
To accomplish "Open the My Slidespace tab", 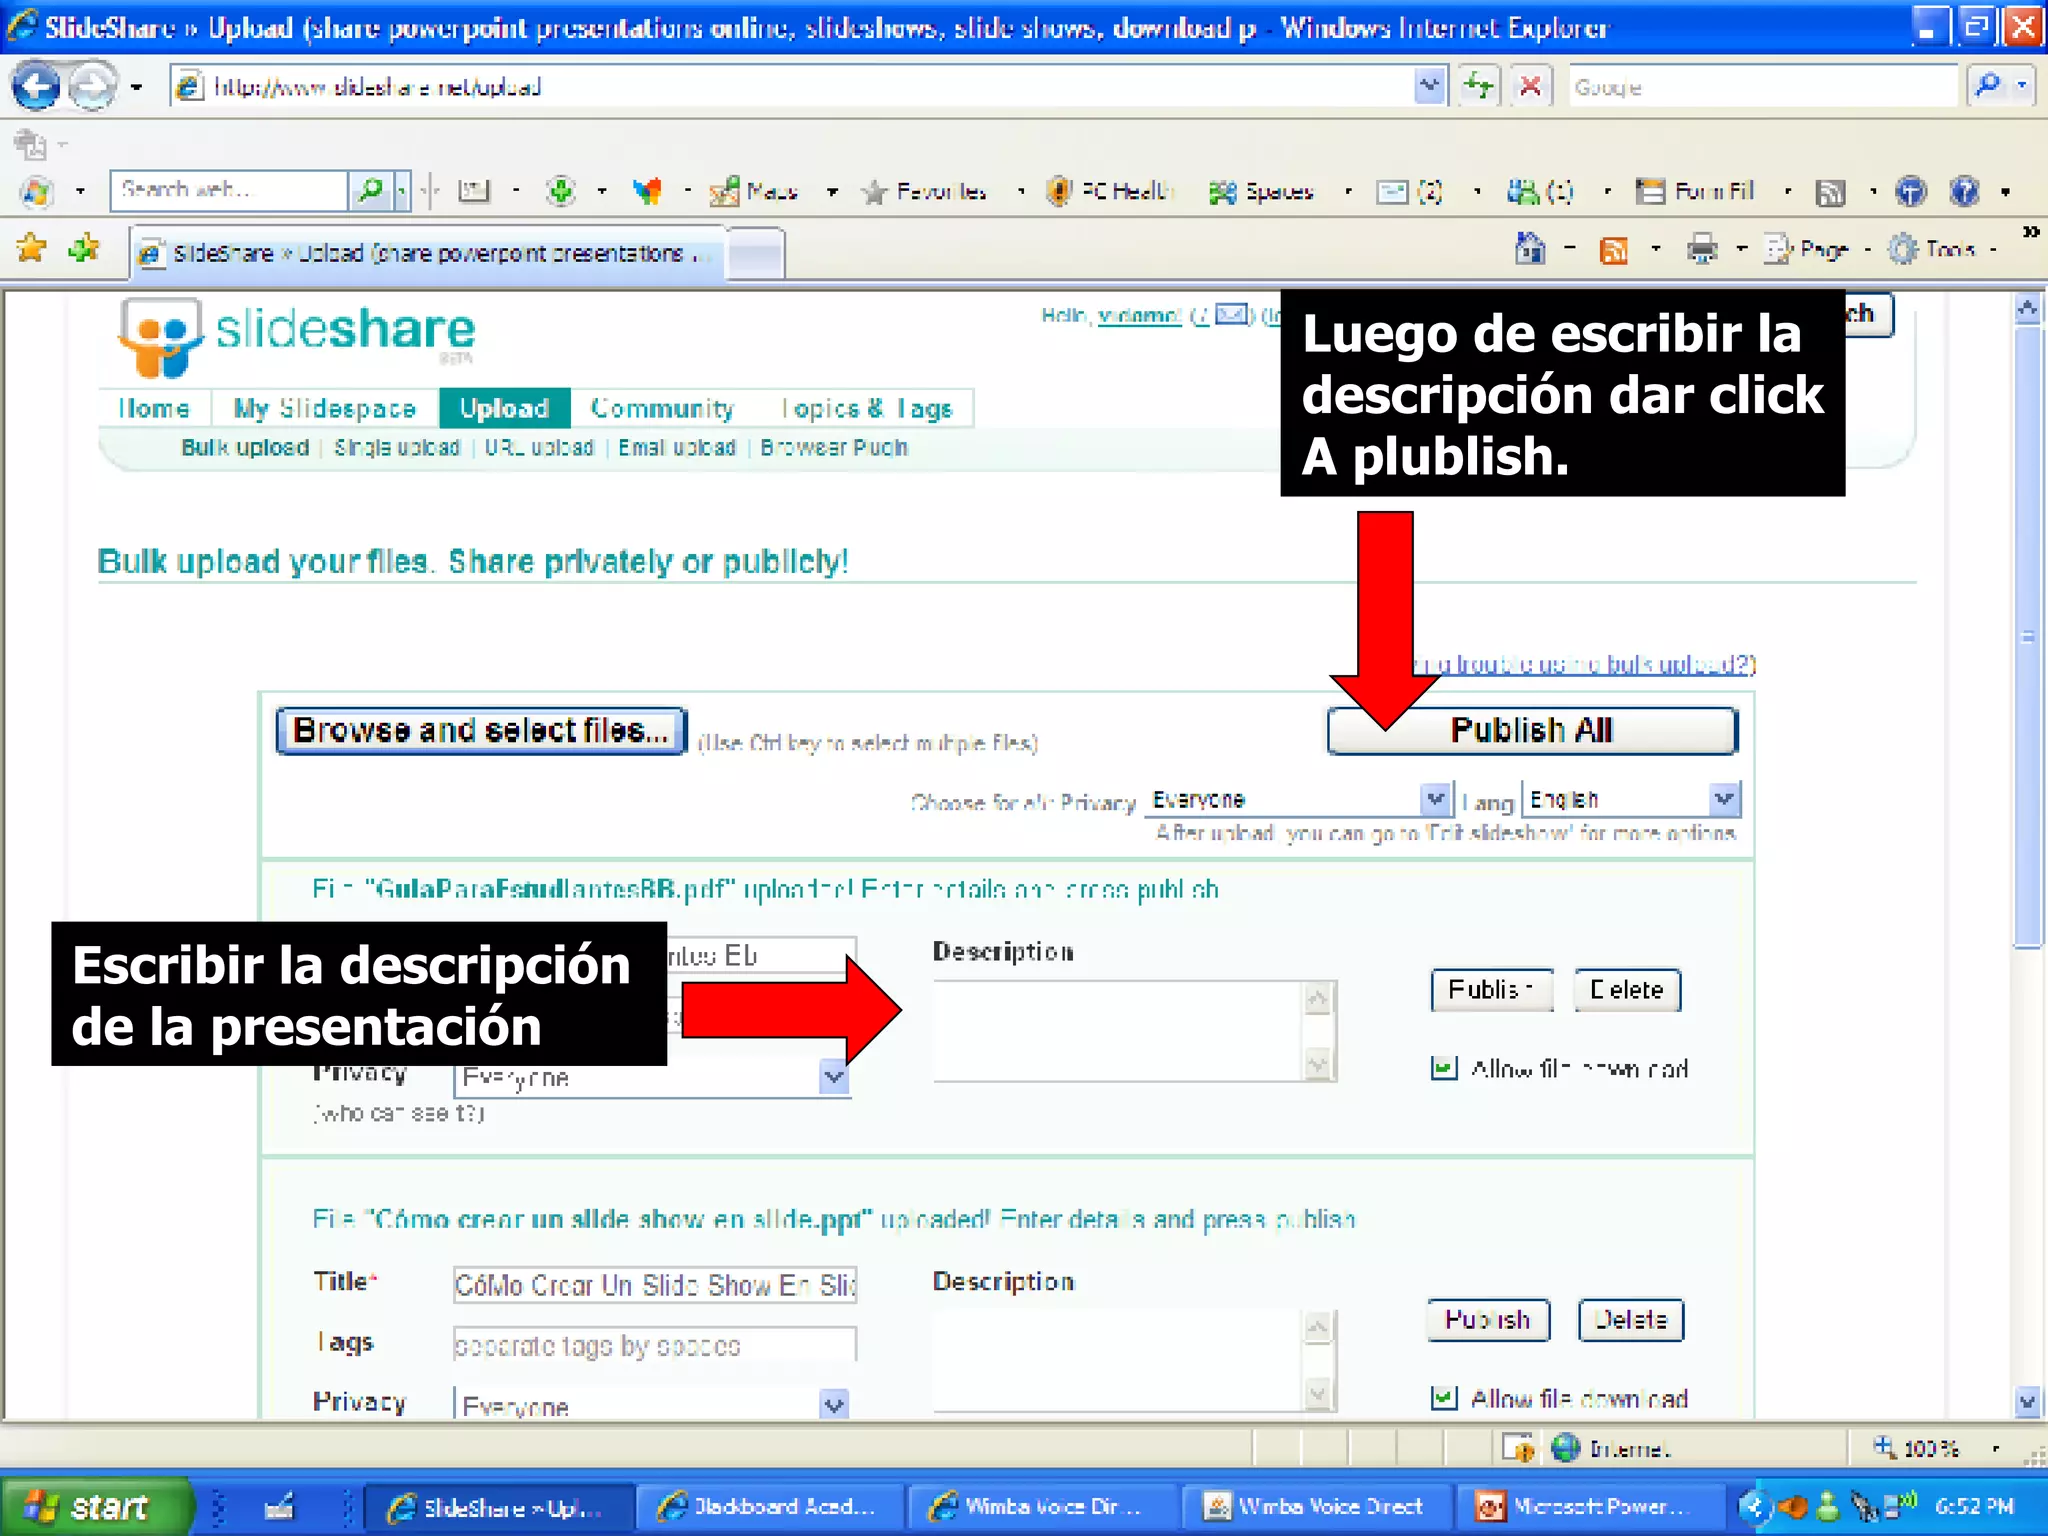I will [324, 408].
